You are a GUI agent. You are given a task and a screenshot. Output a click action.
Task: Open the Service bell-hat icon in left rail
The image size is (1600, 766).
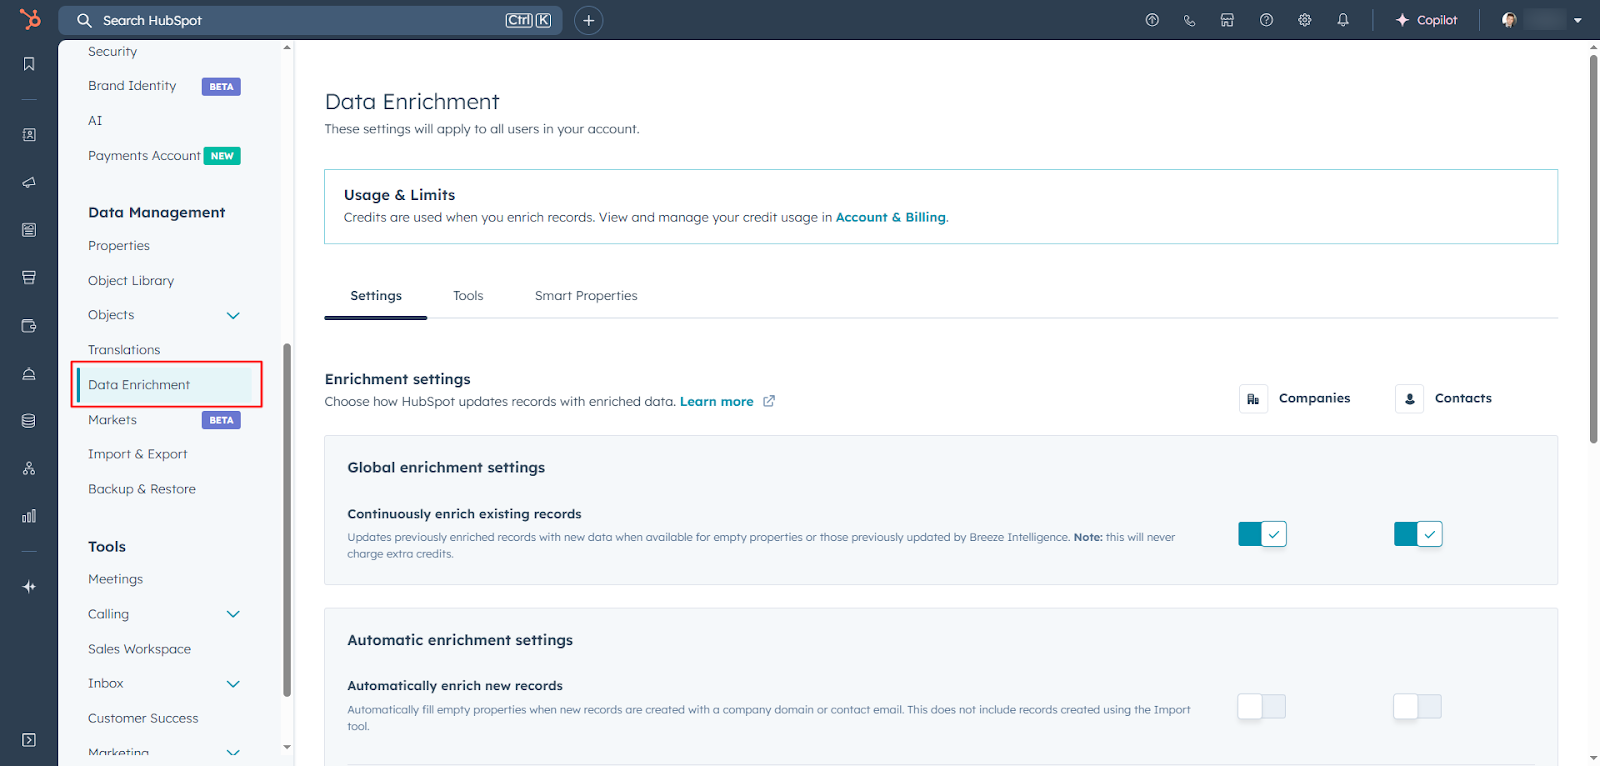(x=29, y=374)
